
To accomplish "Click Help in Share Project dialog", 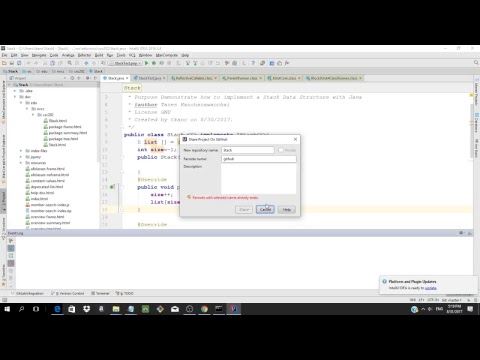I will [x=287, y=209].
